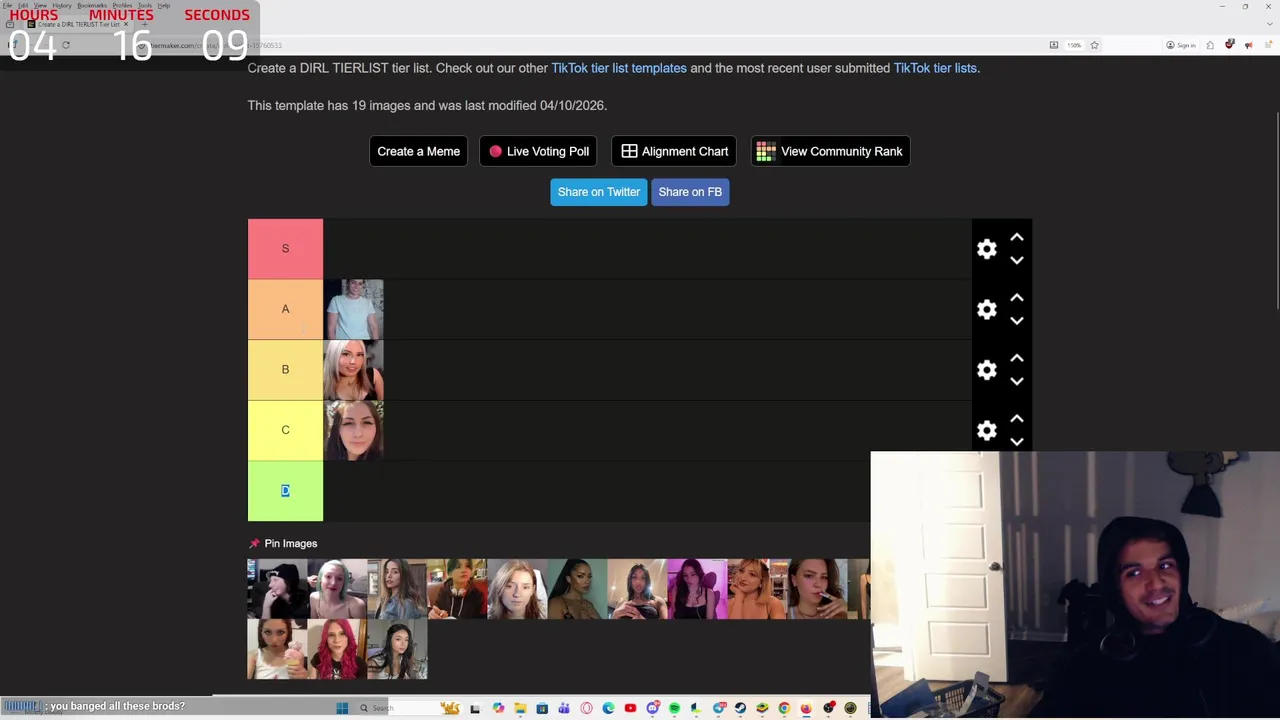Pick the bright pink-haired pool image

coord(337,649)
